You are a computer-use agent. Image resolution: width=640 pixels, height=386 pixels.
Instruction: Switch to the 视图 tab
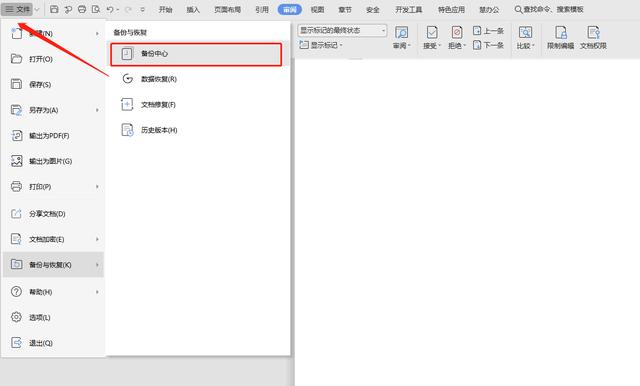click(x=317, y=9)
